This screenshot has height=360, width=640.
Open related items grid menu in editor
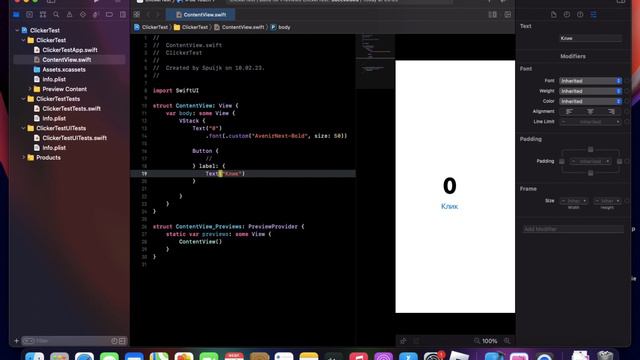137,15
